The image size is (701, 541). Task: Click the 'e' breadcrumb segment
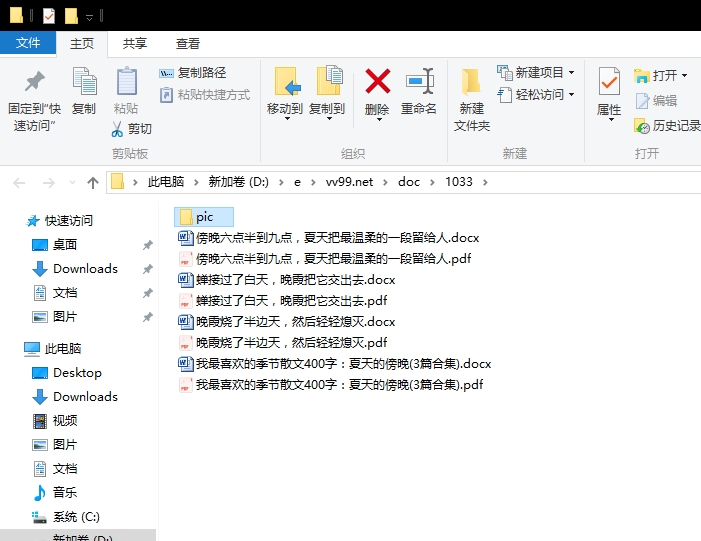coord(297,182)
